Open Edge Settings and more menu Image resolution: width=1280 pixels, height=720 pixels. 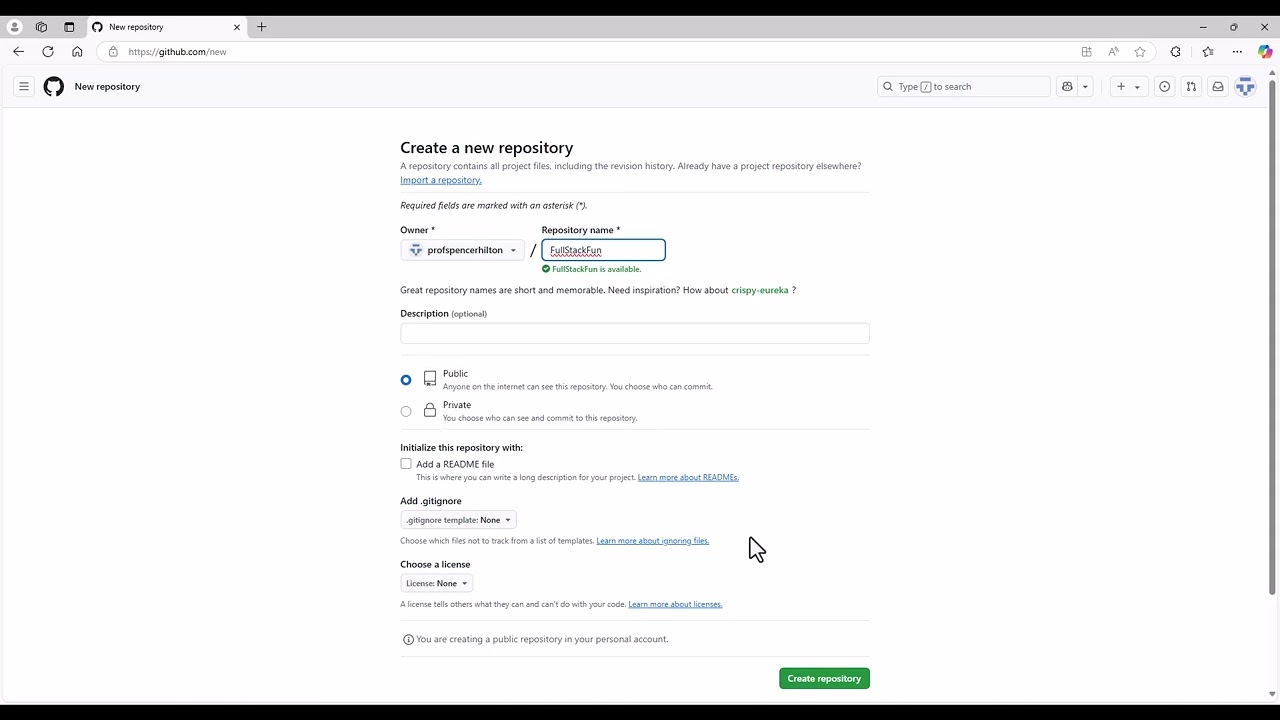tap(1237, 52)
